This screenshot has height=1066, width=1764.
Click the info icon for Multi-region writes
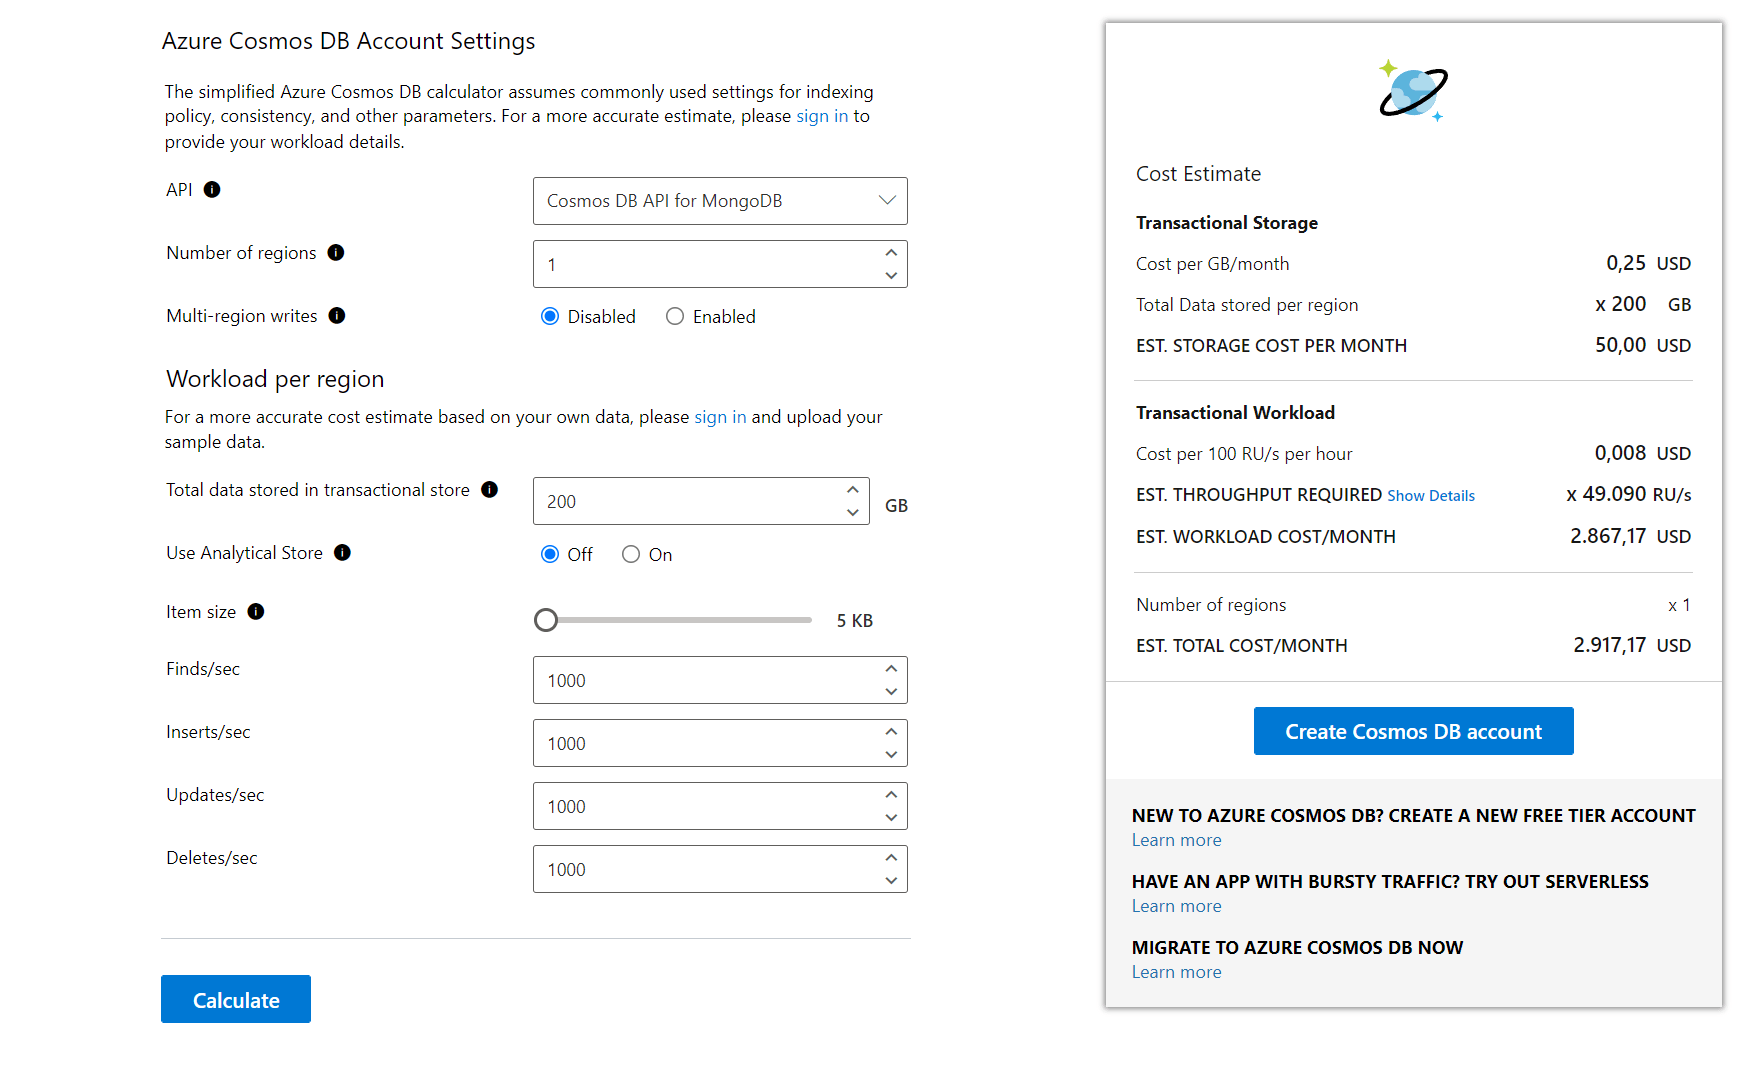(x=338, y=316)
